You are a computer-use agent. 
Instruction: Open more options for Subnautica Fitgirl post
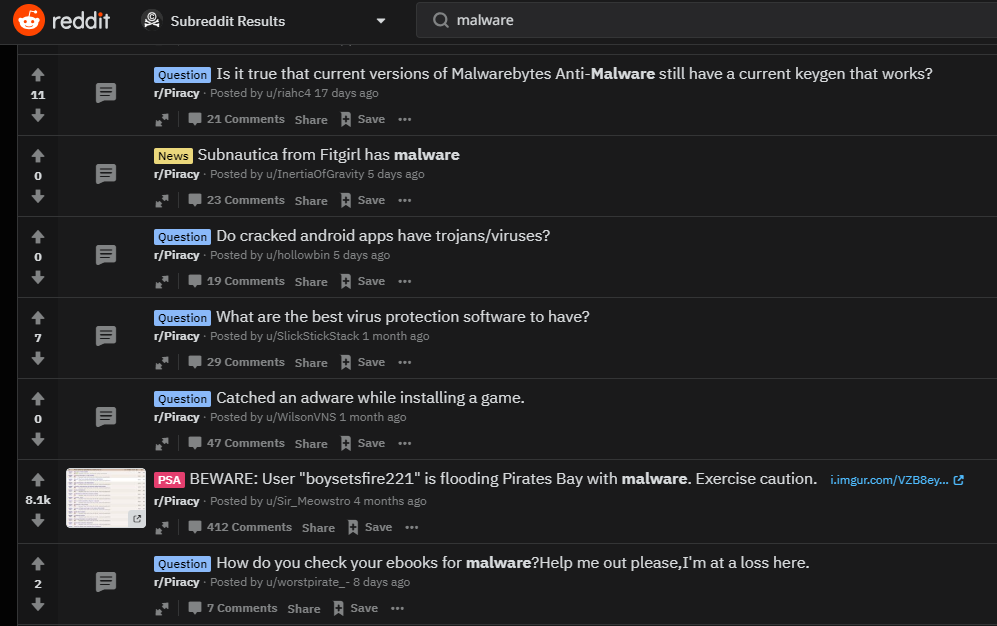[405, 200]
